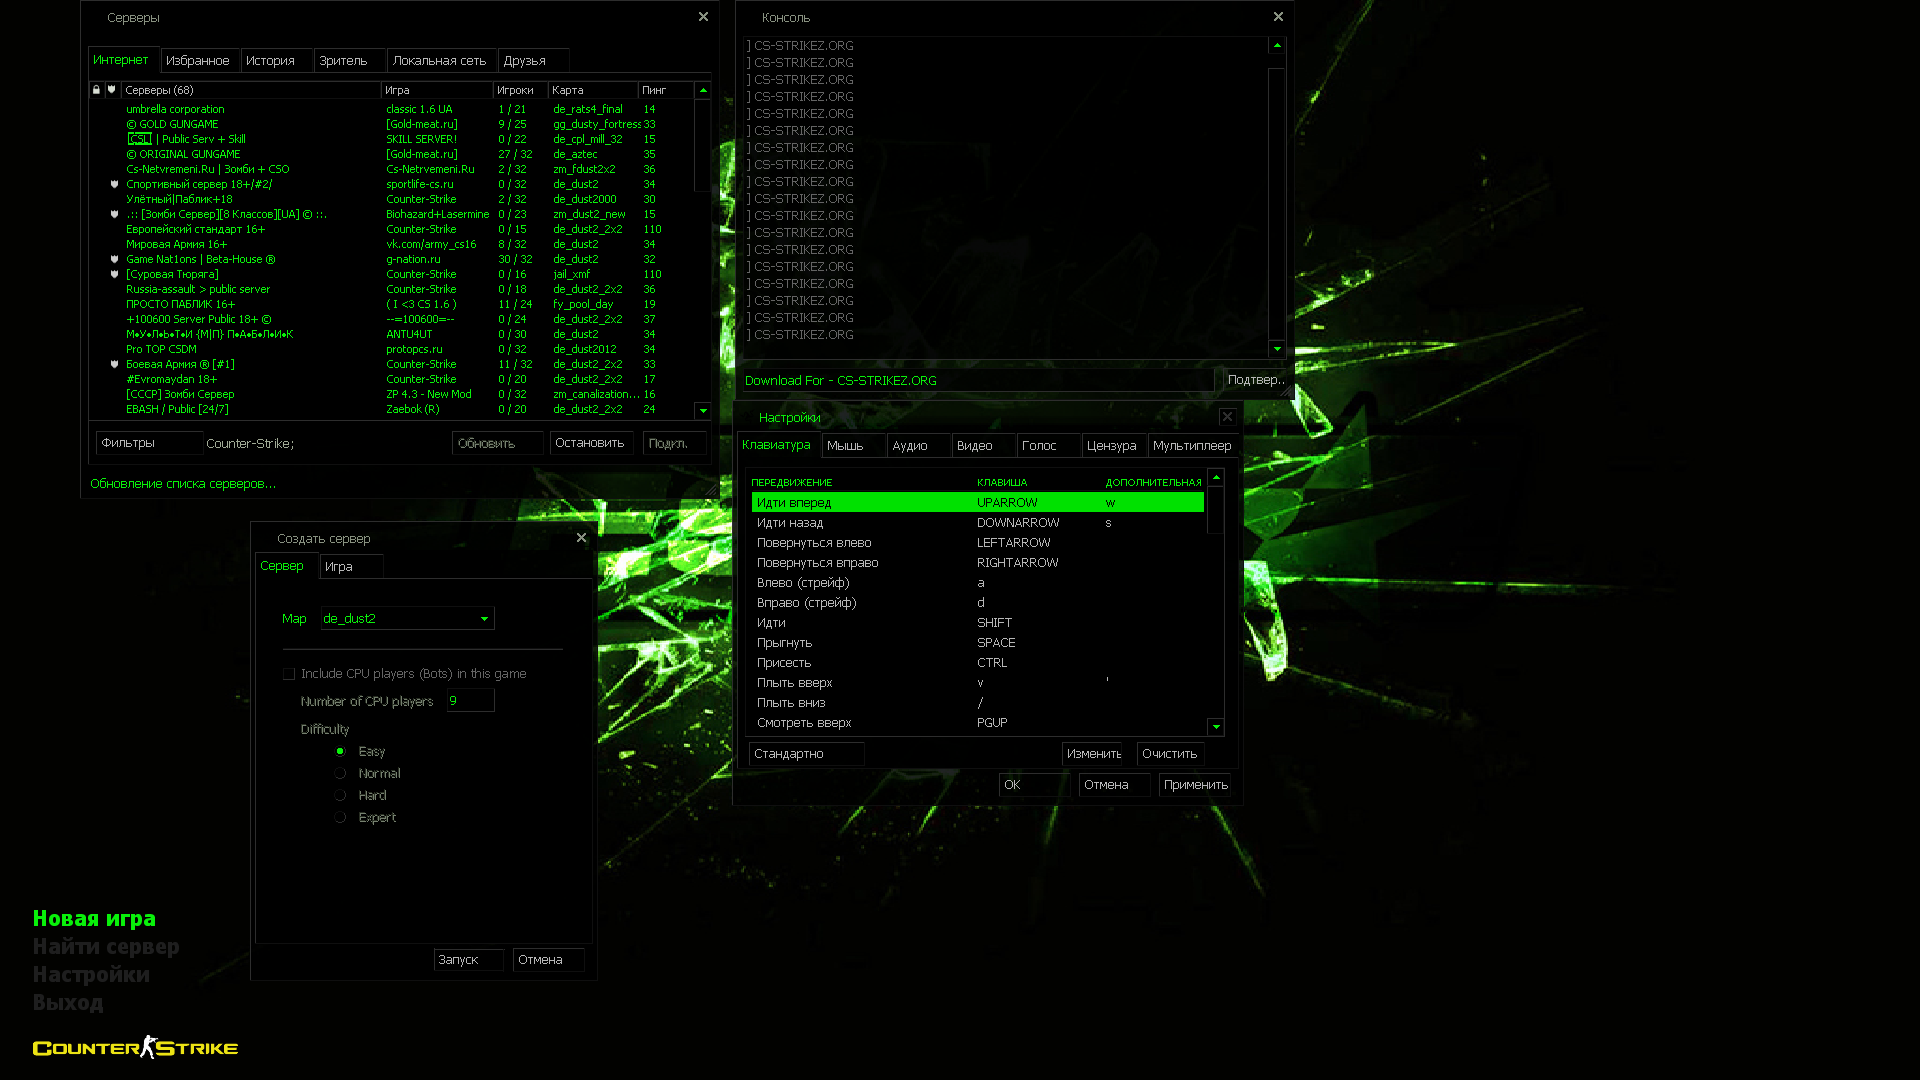The image size is (1920, 1080).
Task: Switch to История tab in Серверы
Action: click(277, 61)
